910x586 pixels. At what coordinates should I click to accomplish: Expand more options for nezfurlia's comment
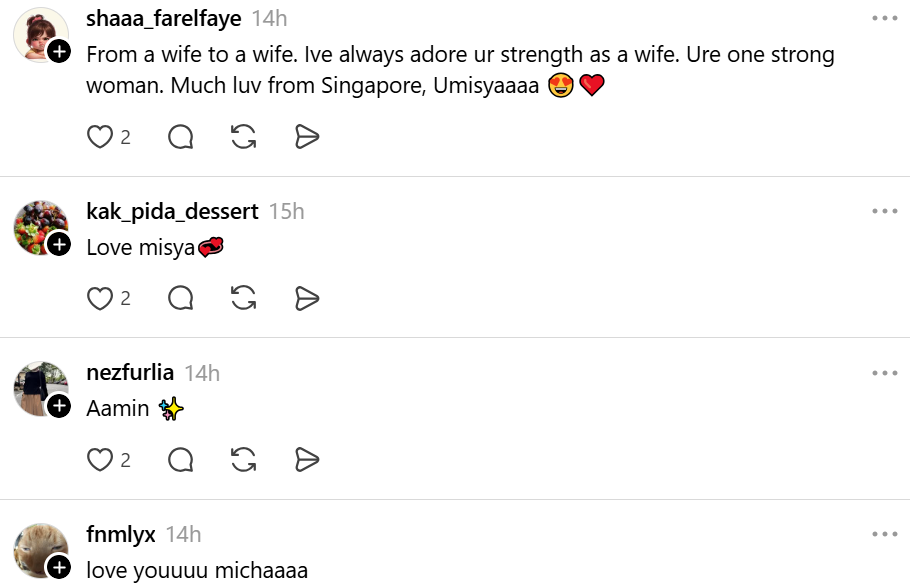pyautogui.click(x=884, y=373)
